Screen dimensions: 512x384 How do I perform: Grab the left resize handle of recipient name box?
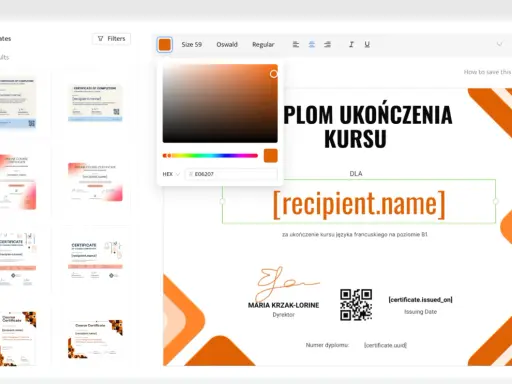coord(222,201)
